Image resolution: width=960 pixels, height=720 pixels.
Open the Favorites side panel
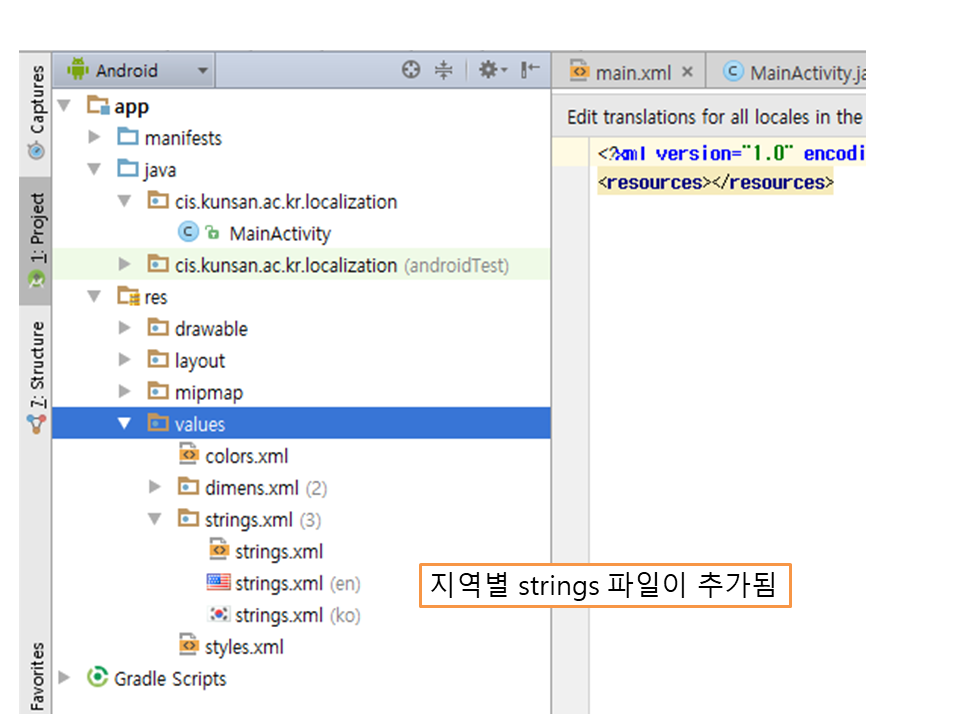coord(36,676)
